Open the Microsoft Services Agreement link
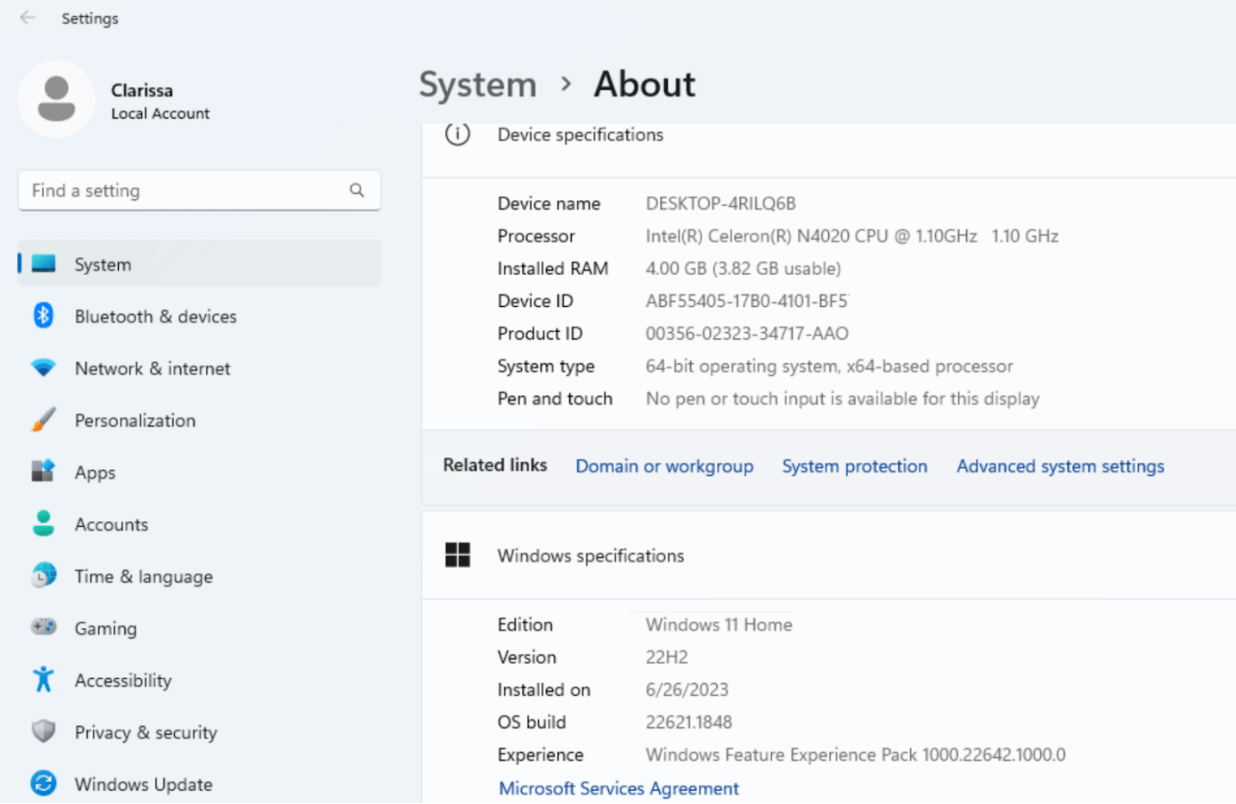1236x804 pixels. click(x=619, y=788)
